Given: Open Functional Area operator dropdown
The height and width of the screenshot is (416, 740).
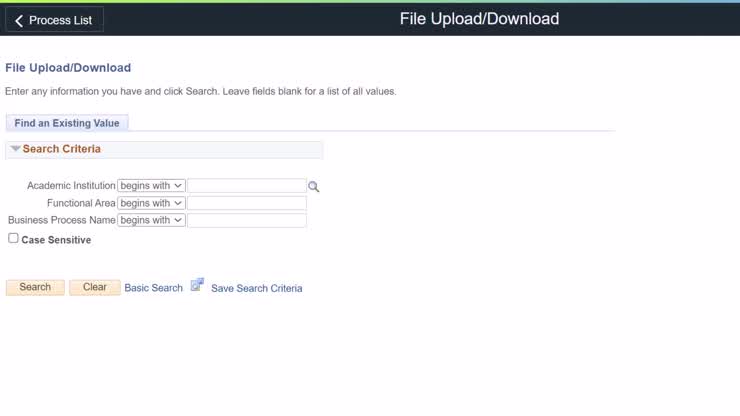Looking at the screenshot, I should click(151, 203).
